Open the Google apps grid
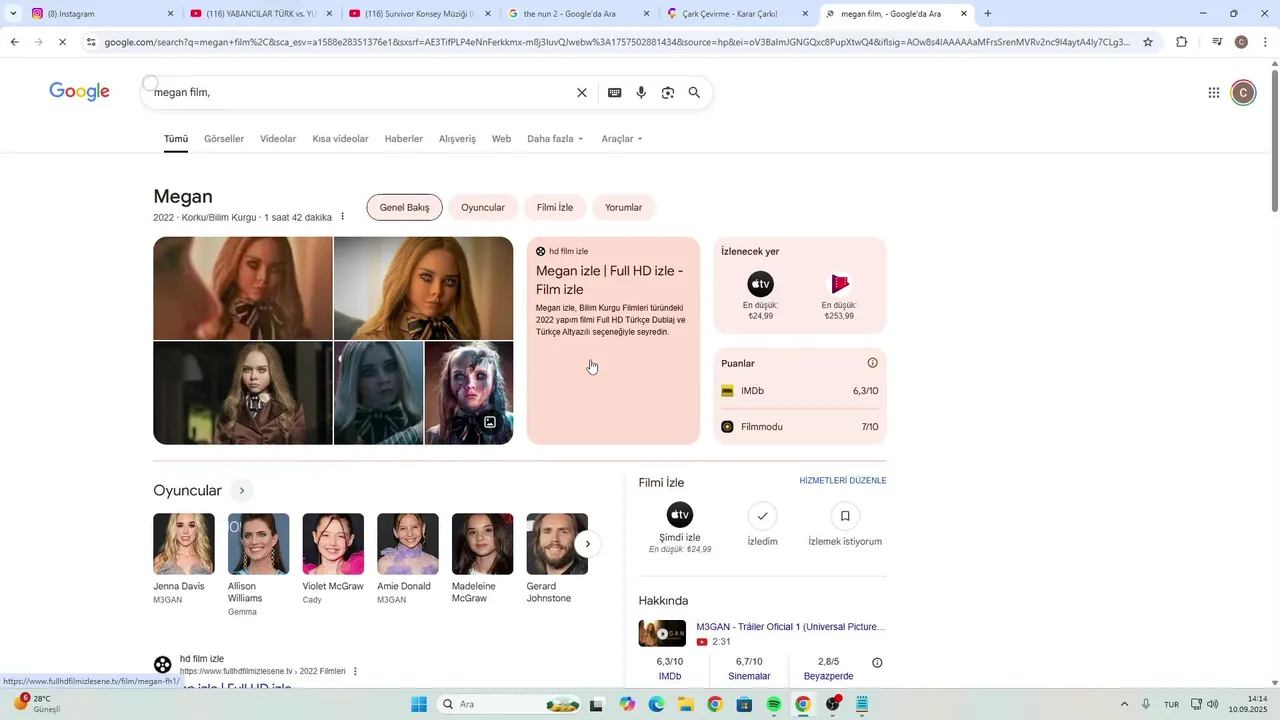The height and width of the screenshot is (720, 1280). point(1214,93)
